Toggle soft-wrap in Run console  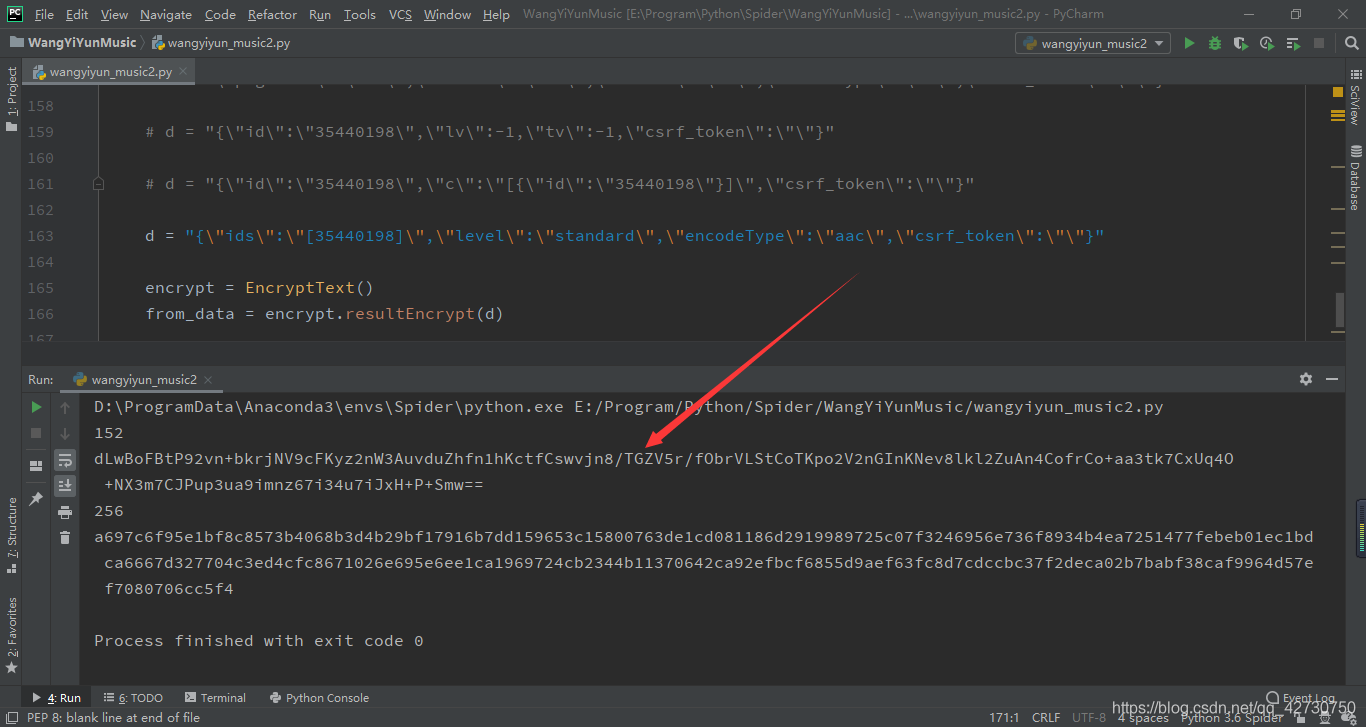click(x=65, y=460)
